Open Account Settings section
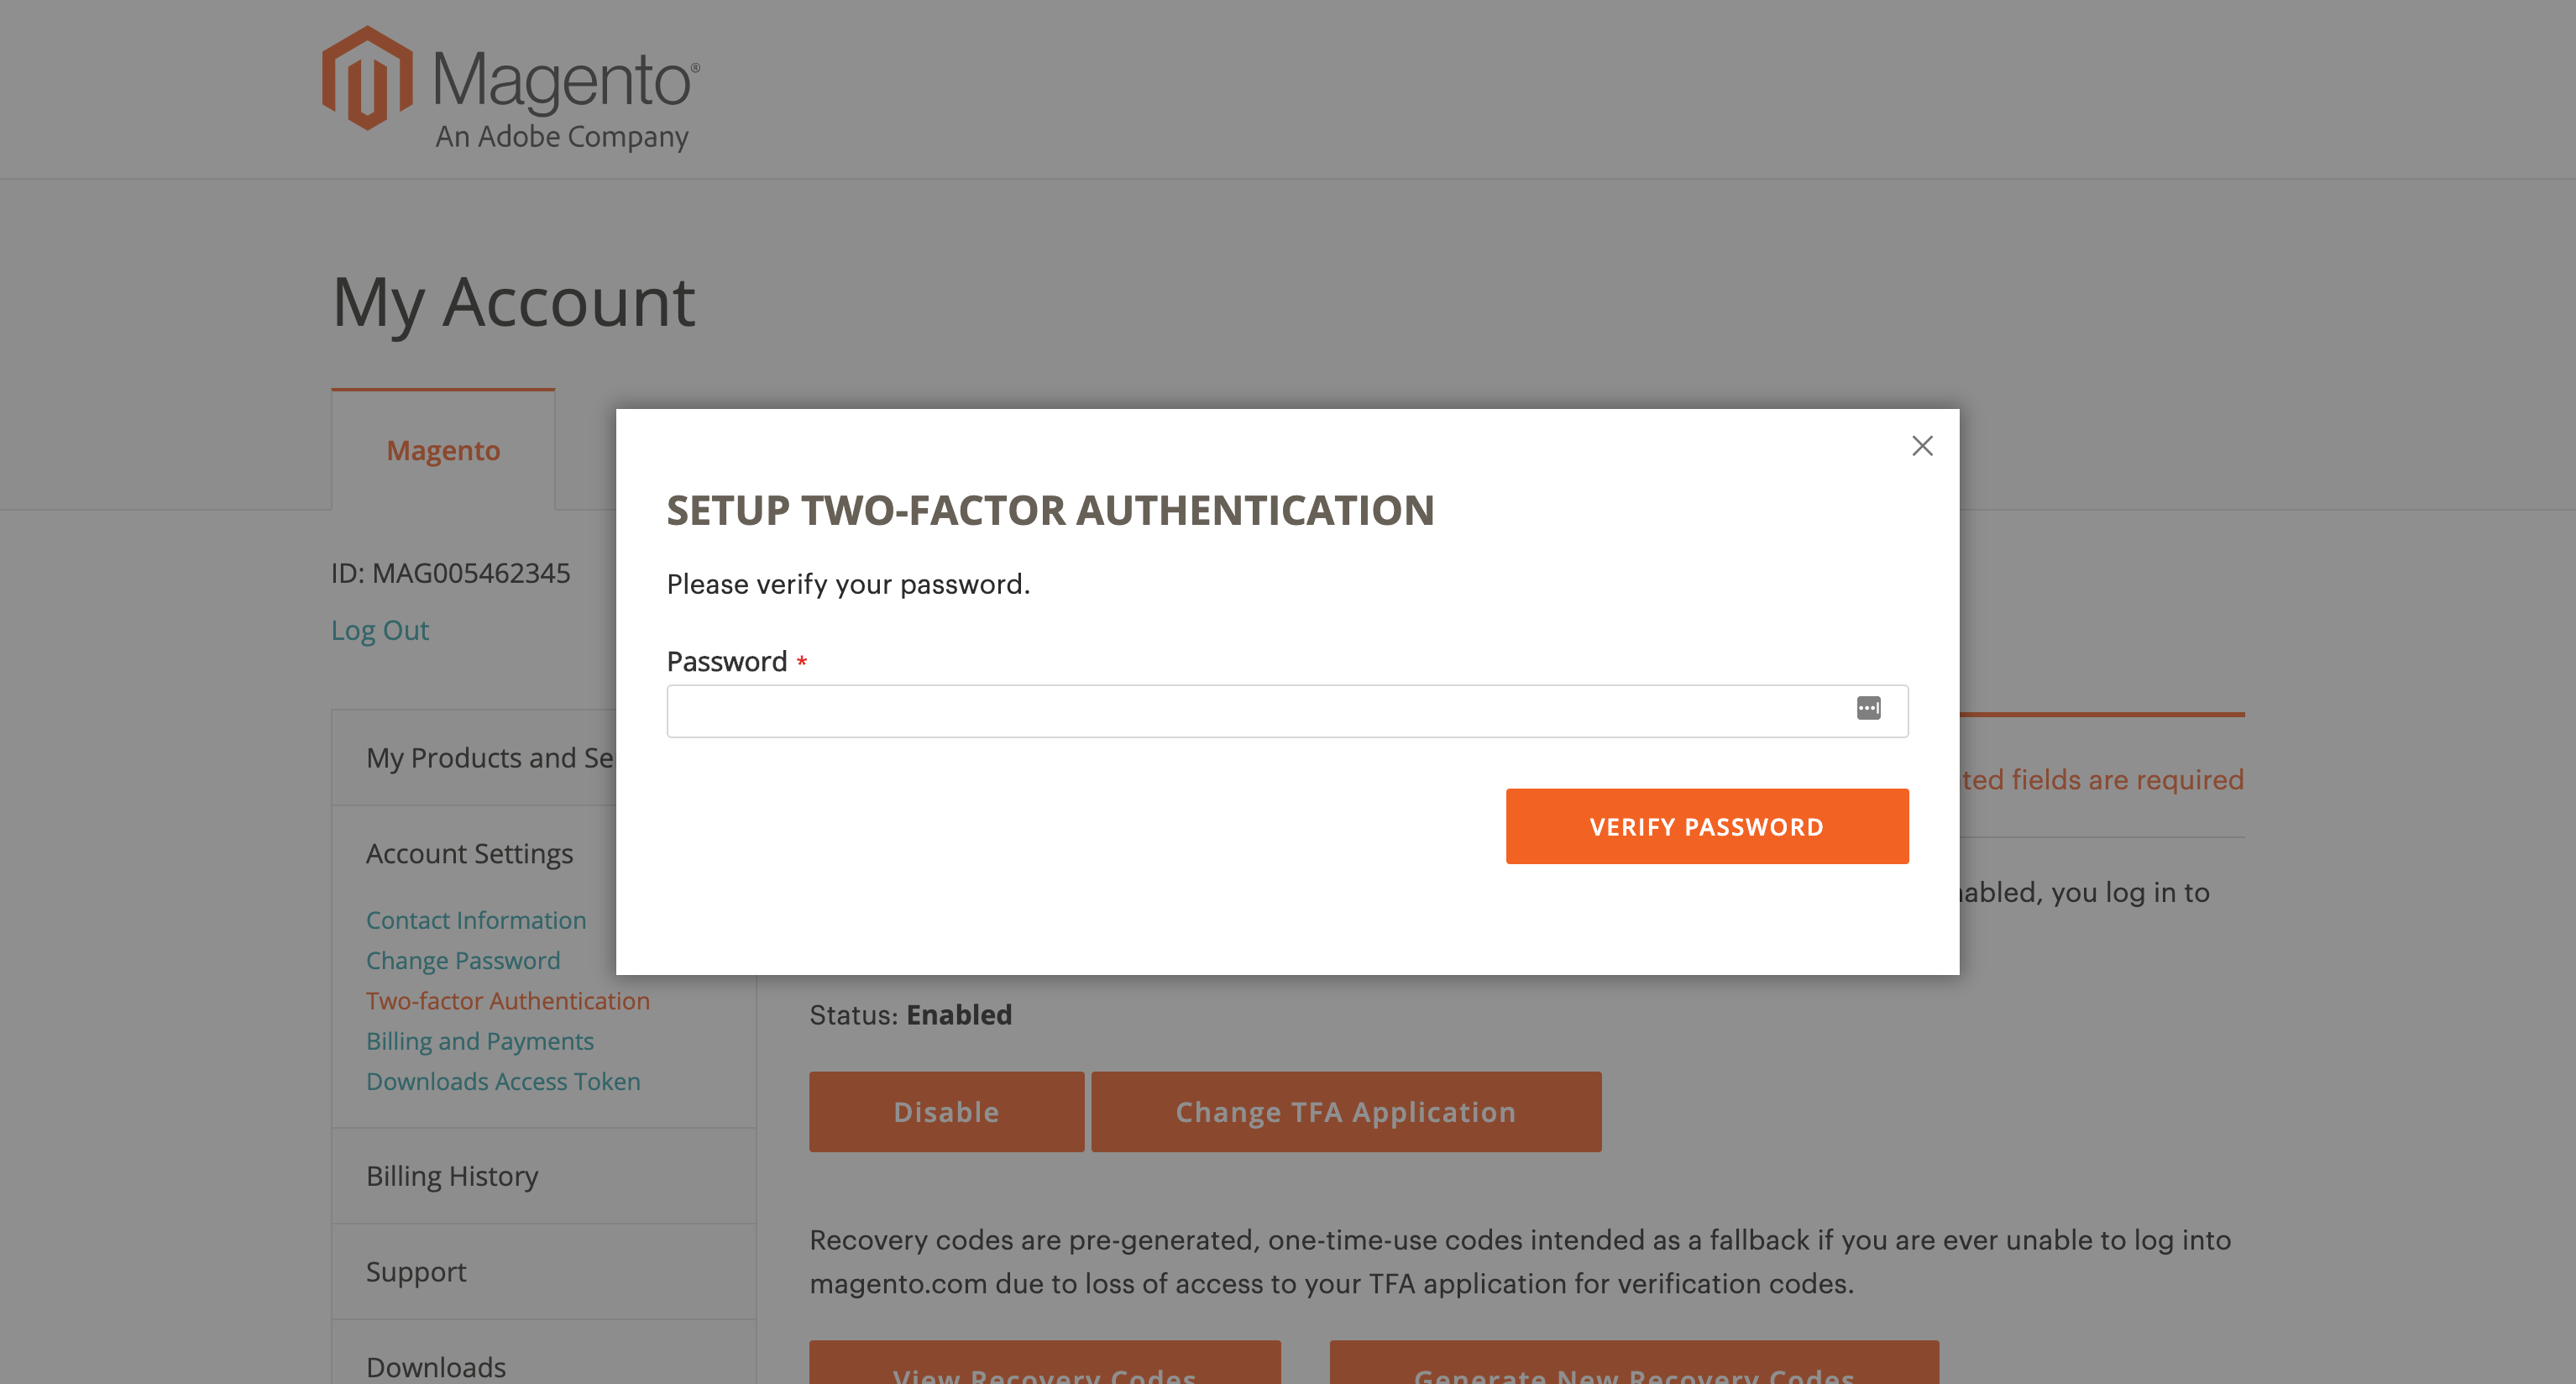 469,853
